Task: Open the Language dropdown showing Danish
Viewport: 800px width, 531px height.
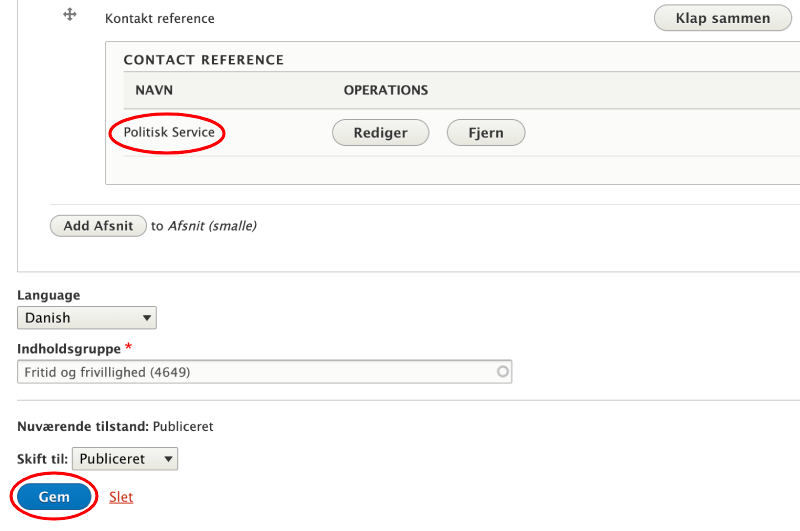Action: pos(87,318)
